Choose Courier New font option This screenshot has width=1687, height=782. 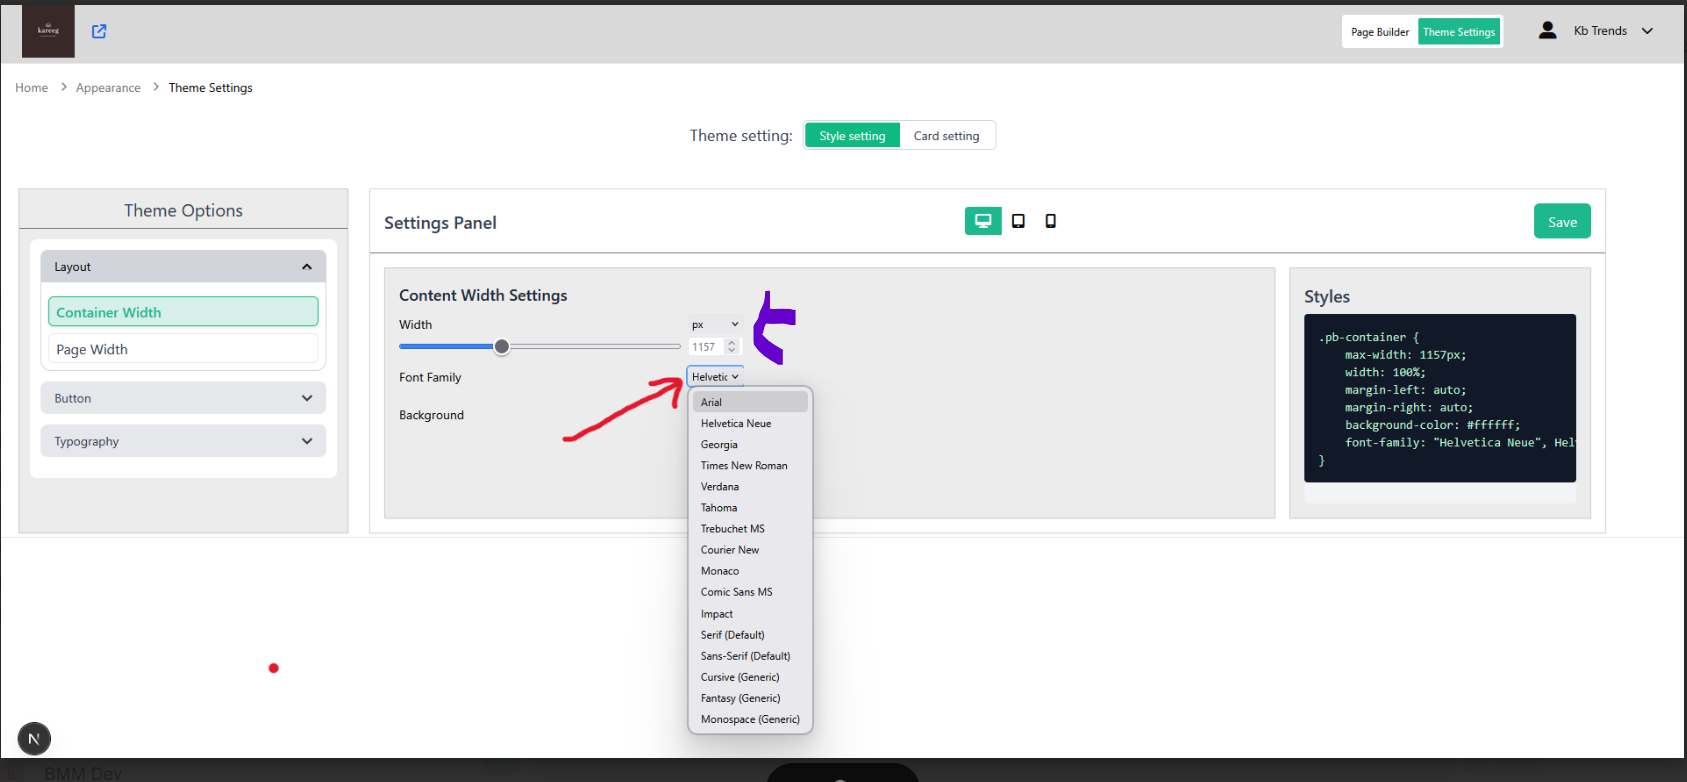(x=750, y=549)
